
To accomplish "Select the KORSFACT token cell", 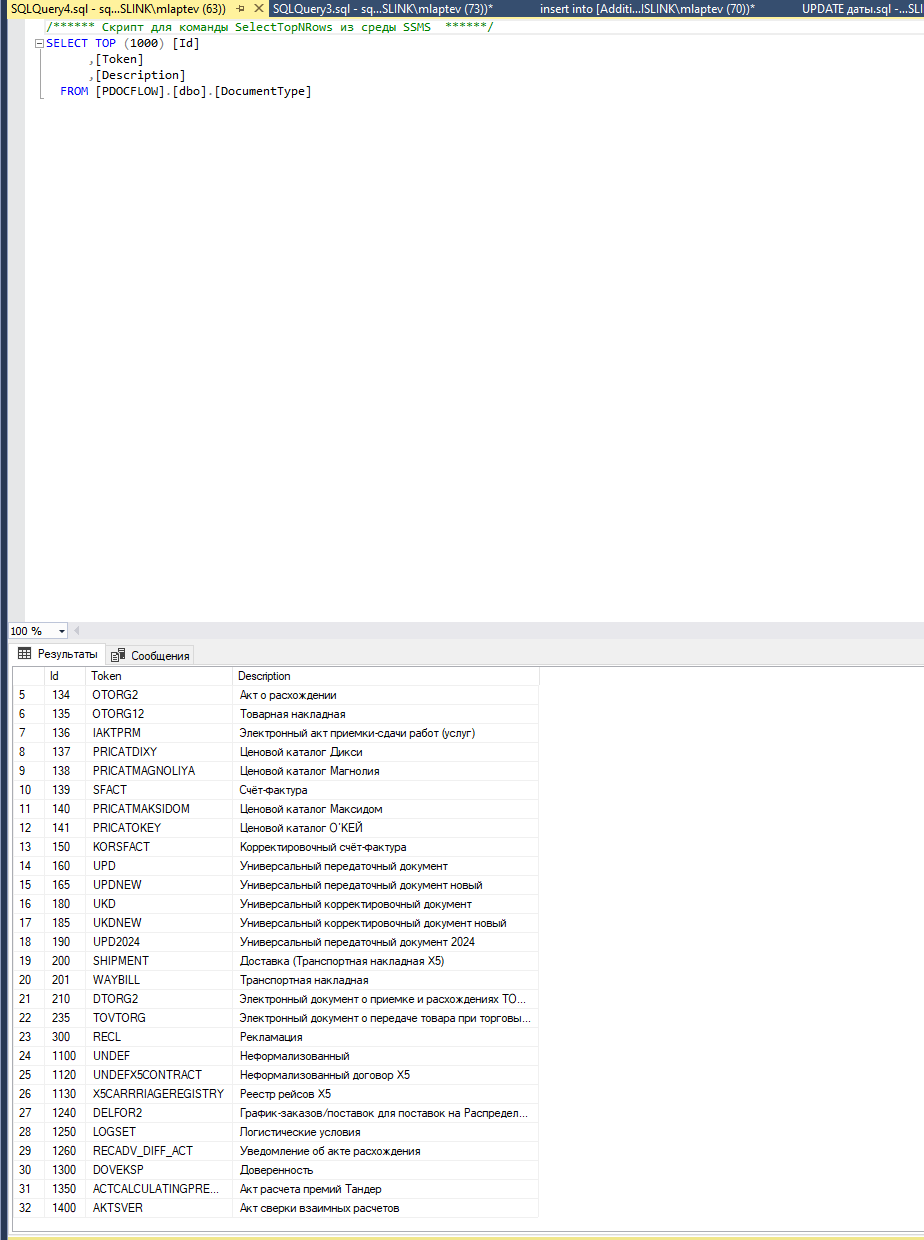I will [x=159, y=847].
